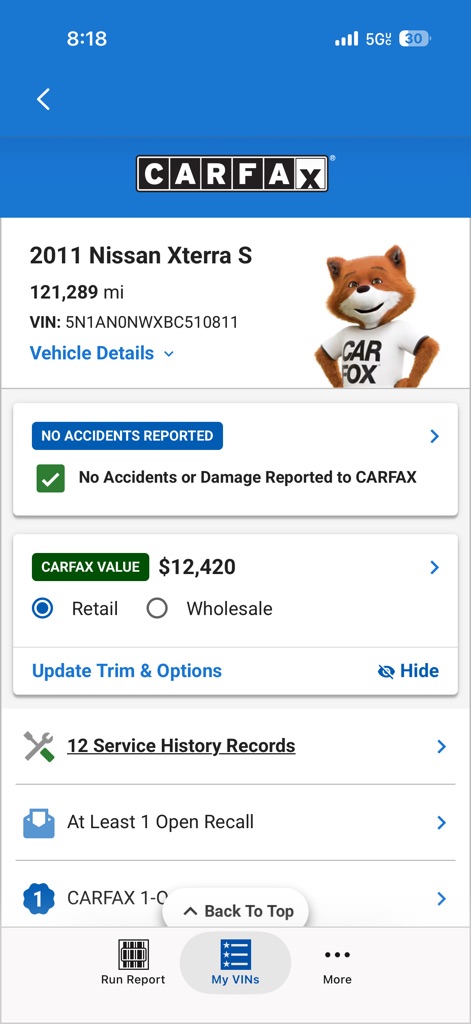Tap the CARFAX logo

233,173
